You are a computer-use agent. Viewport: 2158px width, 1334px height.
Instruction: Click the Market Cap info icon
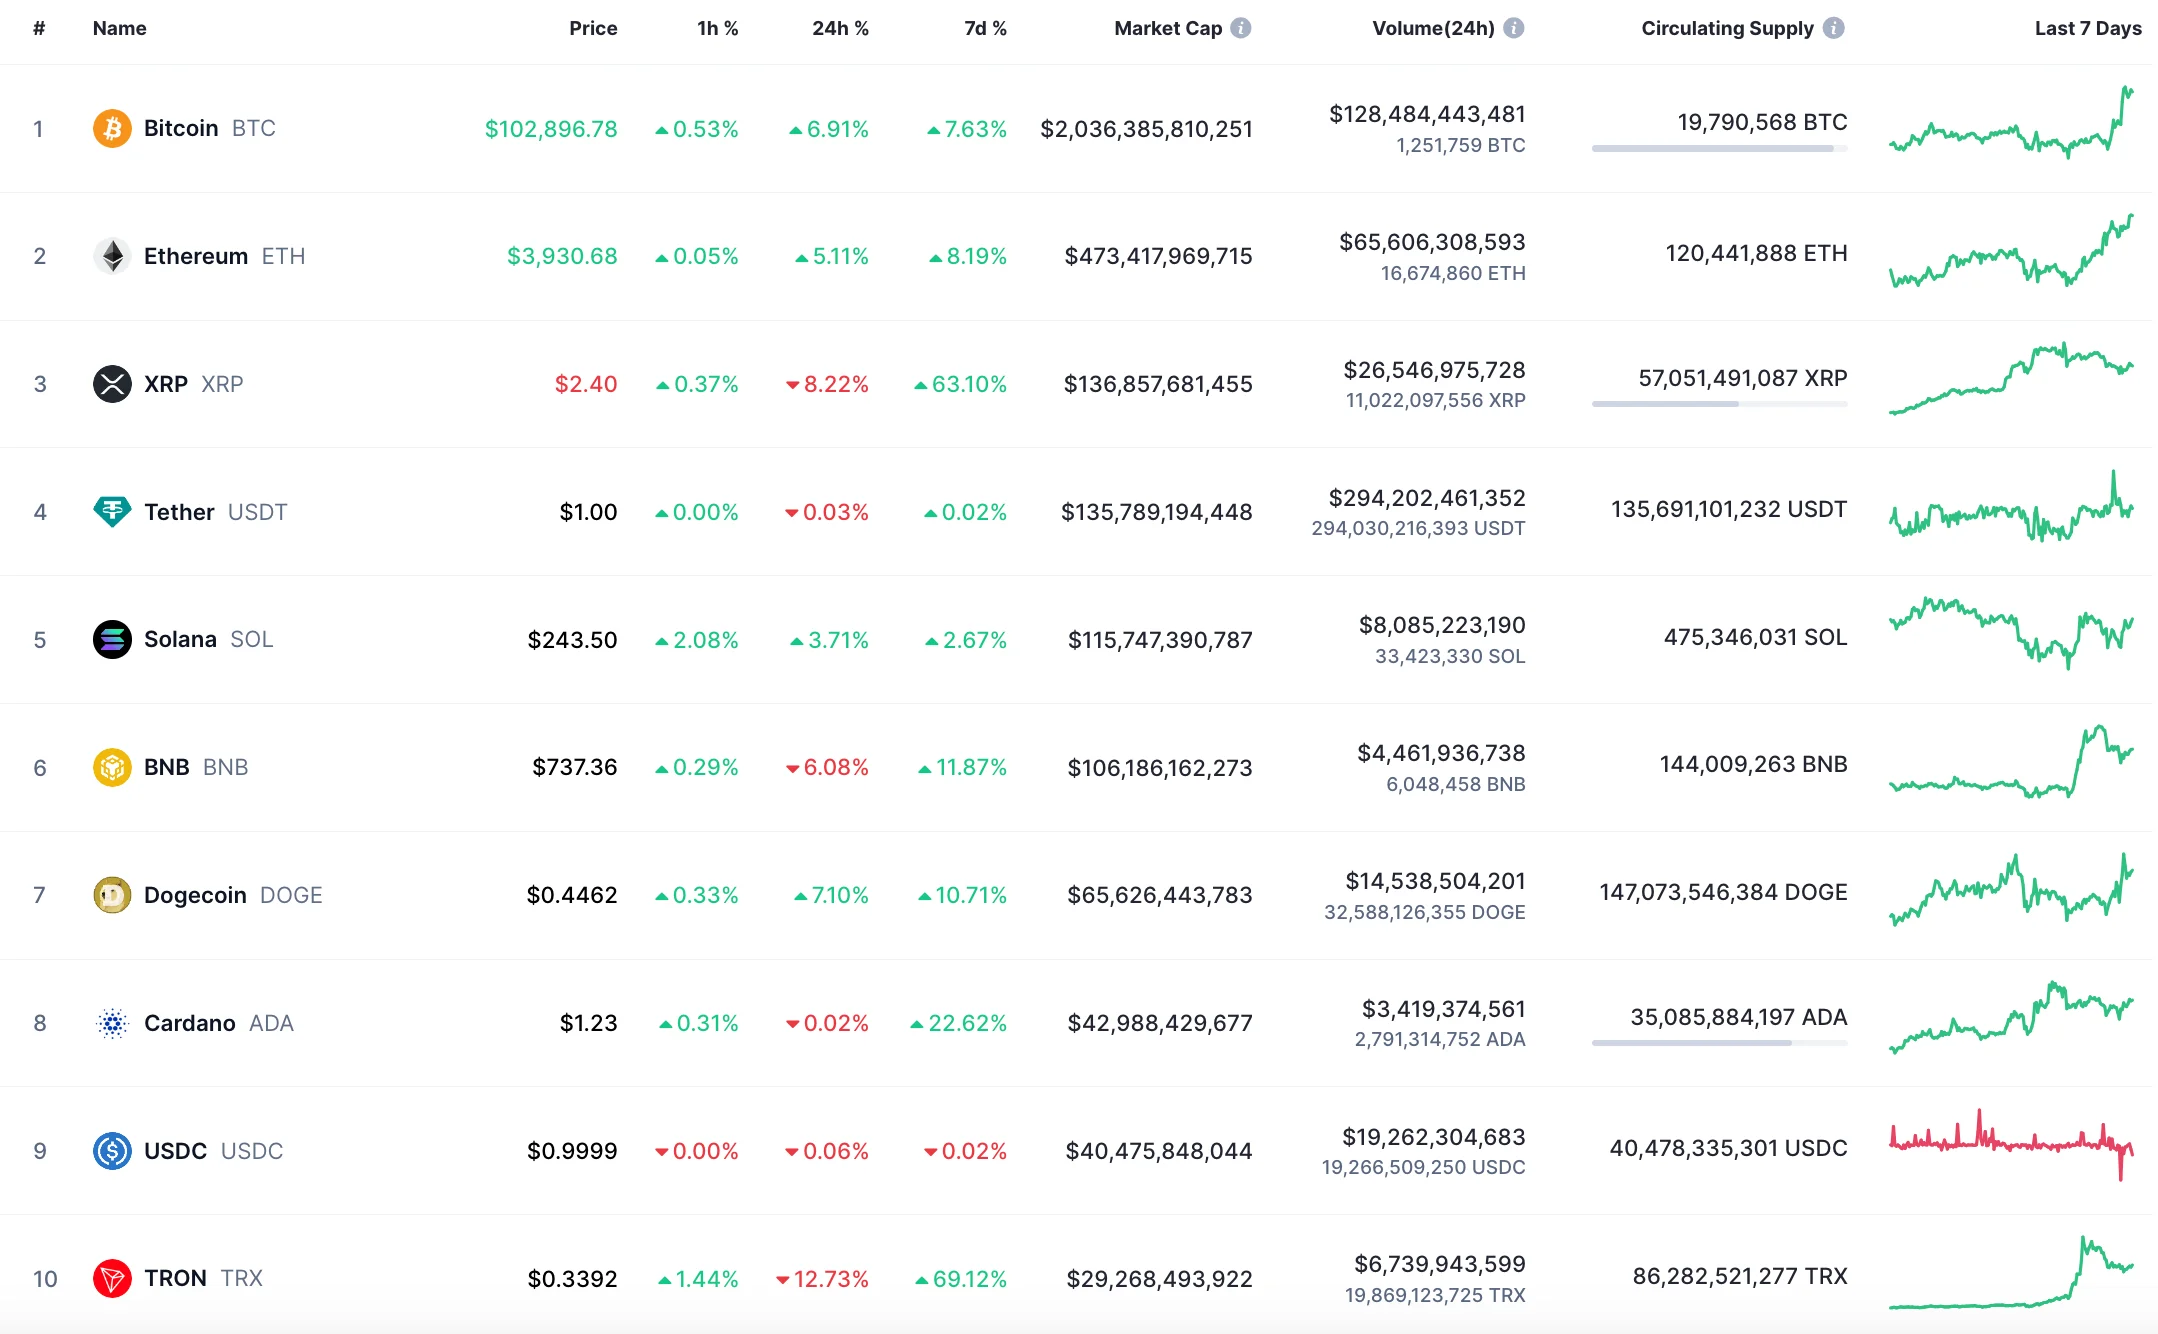point(1241,28)
